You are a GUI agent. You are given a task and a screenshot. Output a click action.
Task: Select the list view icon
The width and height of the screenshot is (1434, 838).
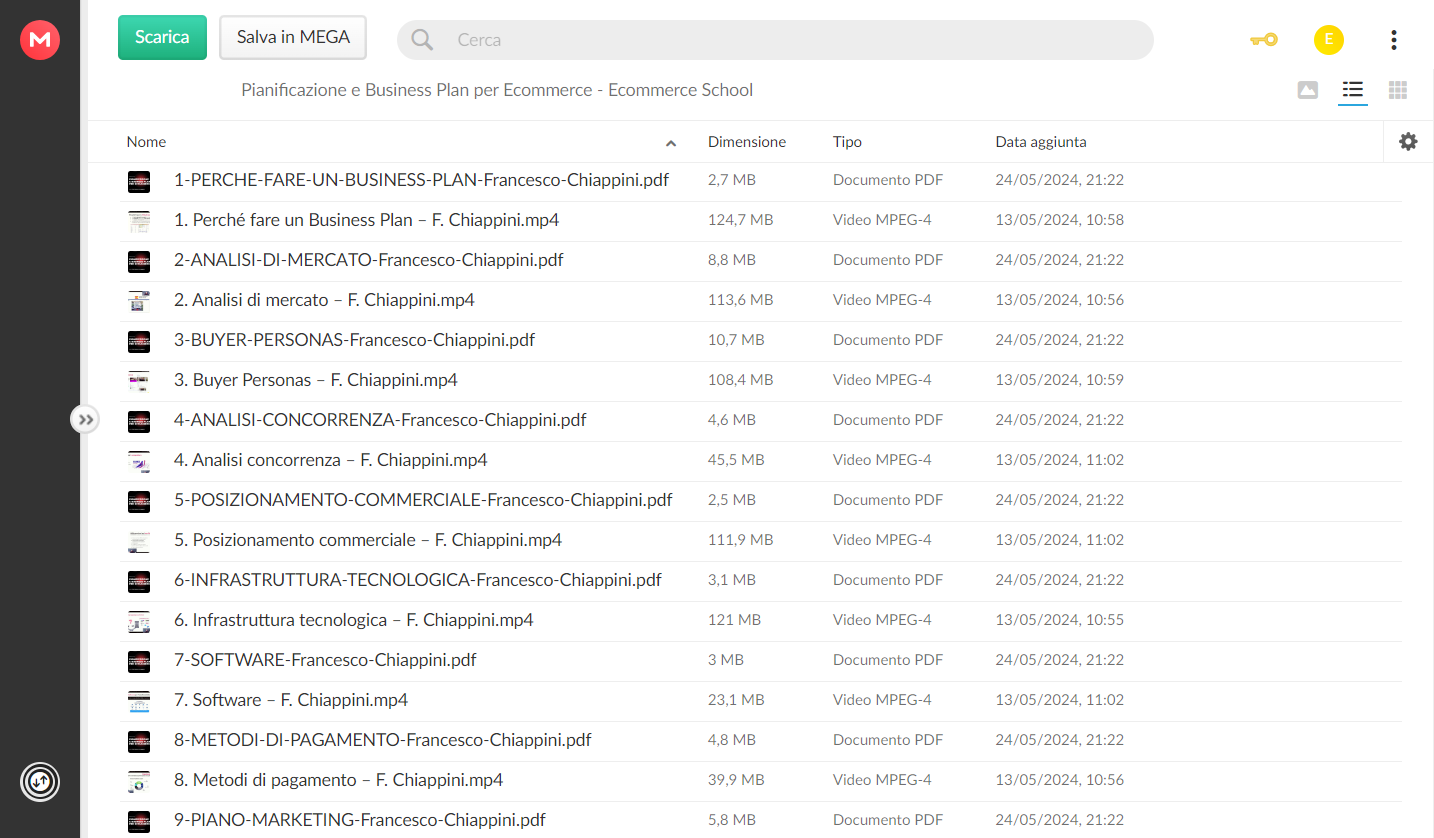(1353, 90)
